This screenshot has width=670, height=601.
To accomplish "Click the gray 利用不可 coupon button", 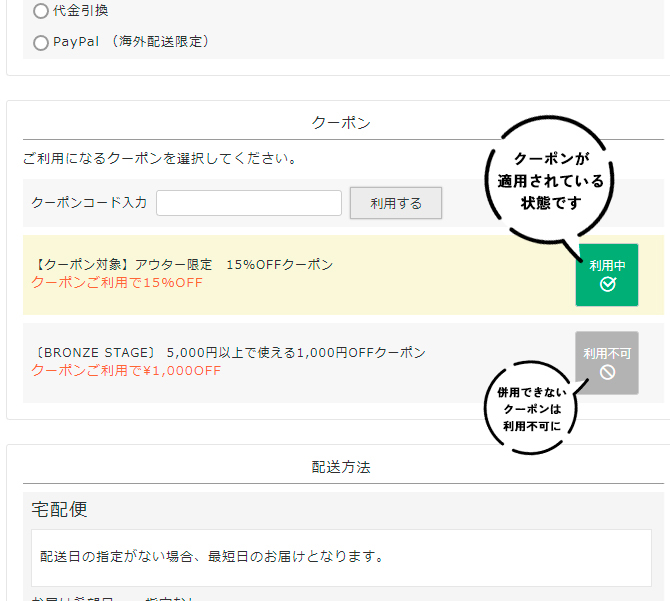I will [607, 362].
